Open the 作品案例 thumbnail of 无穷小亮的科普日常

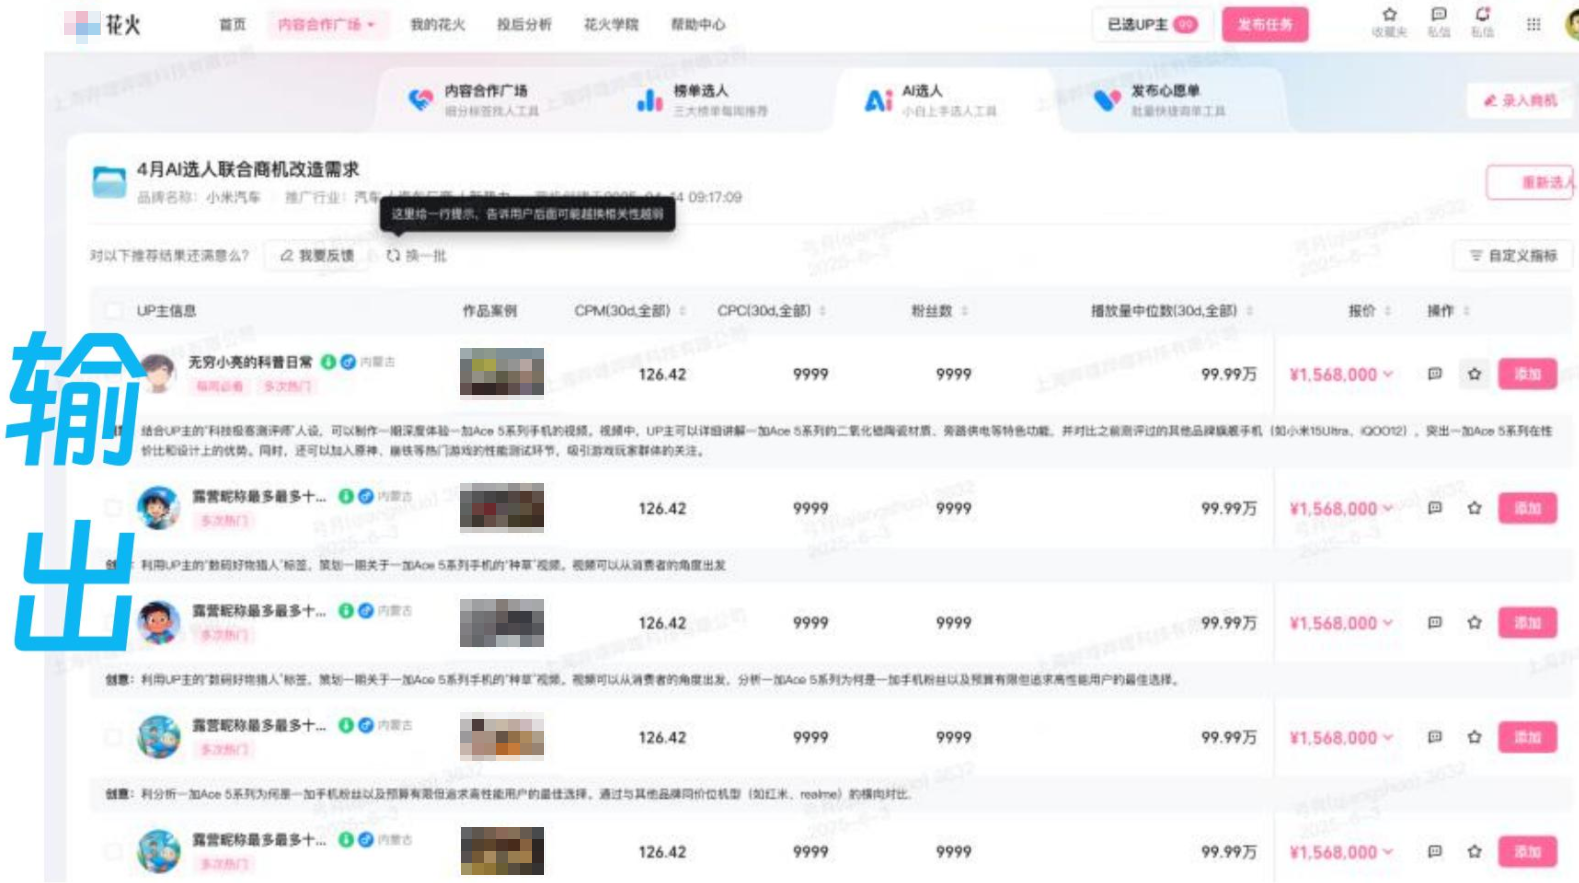click(x=502, y=373)
